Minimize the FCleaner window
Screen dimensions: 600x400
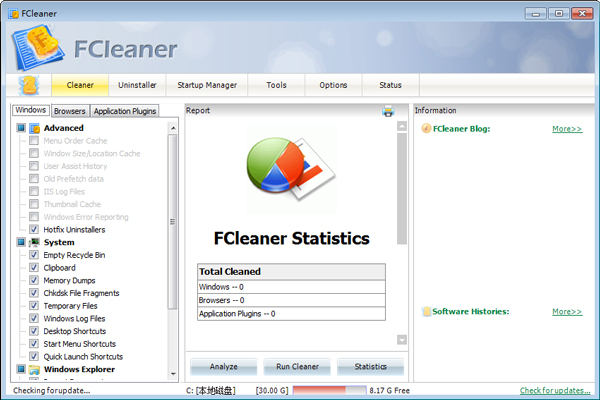tap(535, 14)
